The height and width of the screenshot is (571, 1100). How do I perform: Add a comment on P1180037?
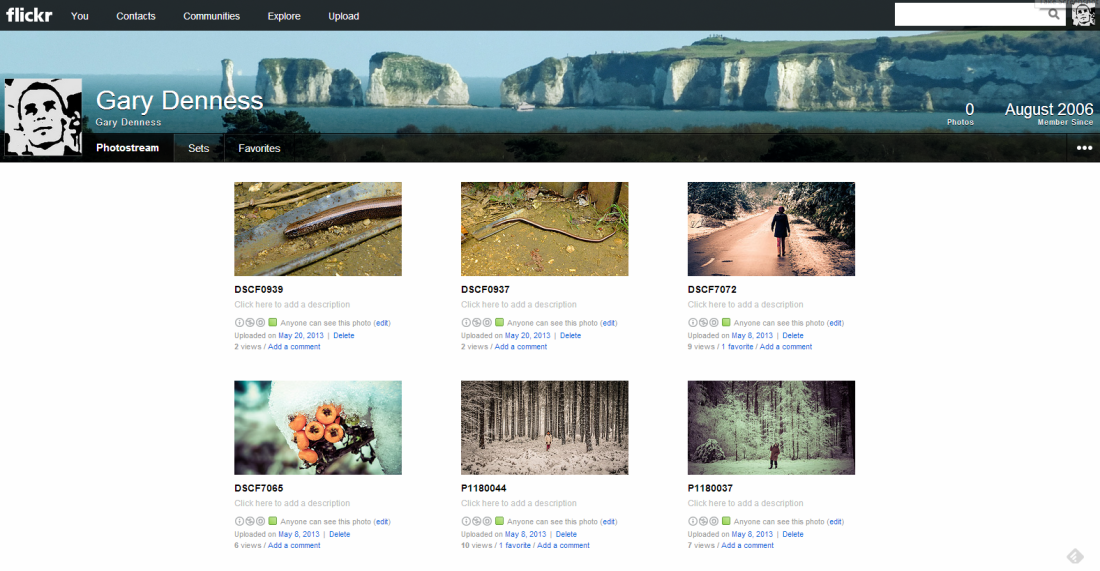click(747, 545)
